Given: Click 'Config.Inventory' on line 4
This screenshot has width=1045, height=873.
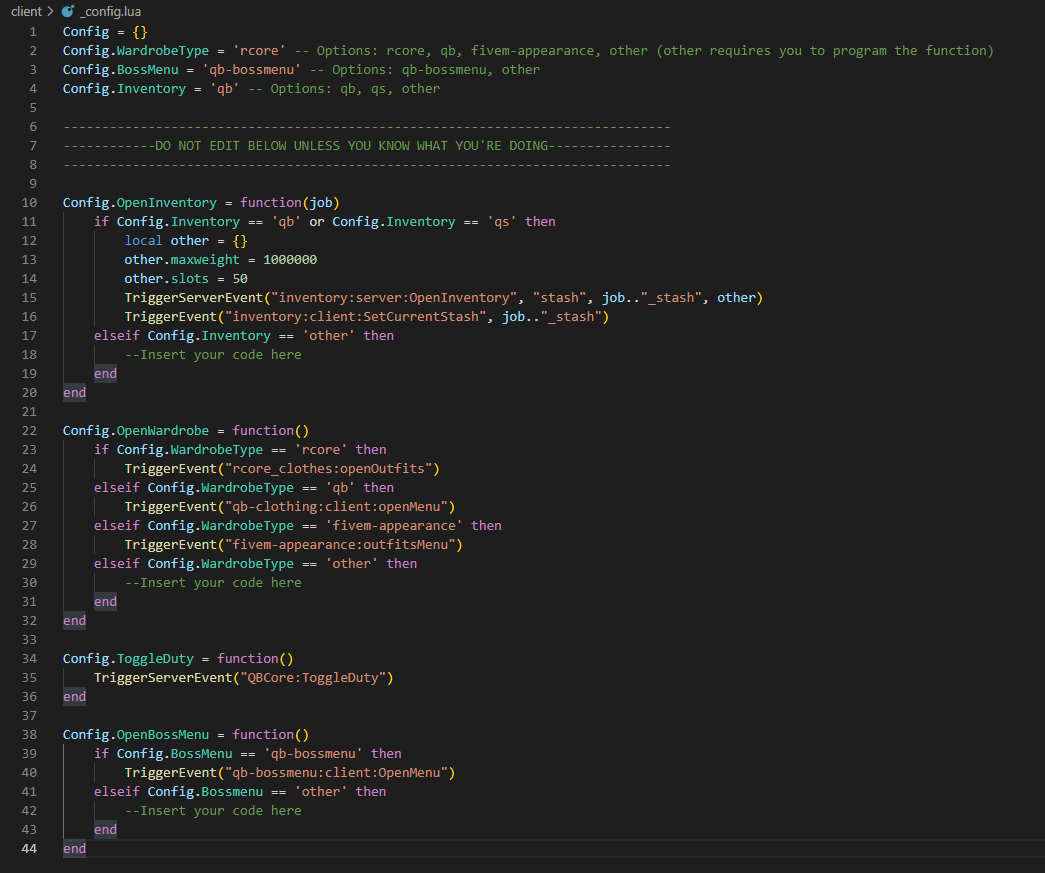Looking at the screenshot, I should (x=124, y=89).
